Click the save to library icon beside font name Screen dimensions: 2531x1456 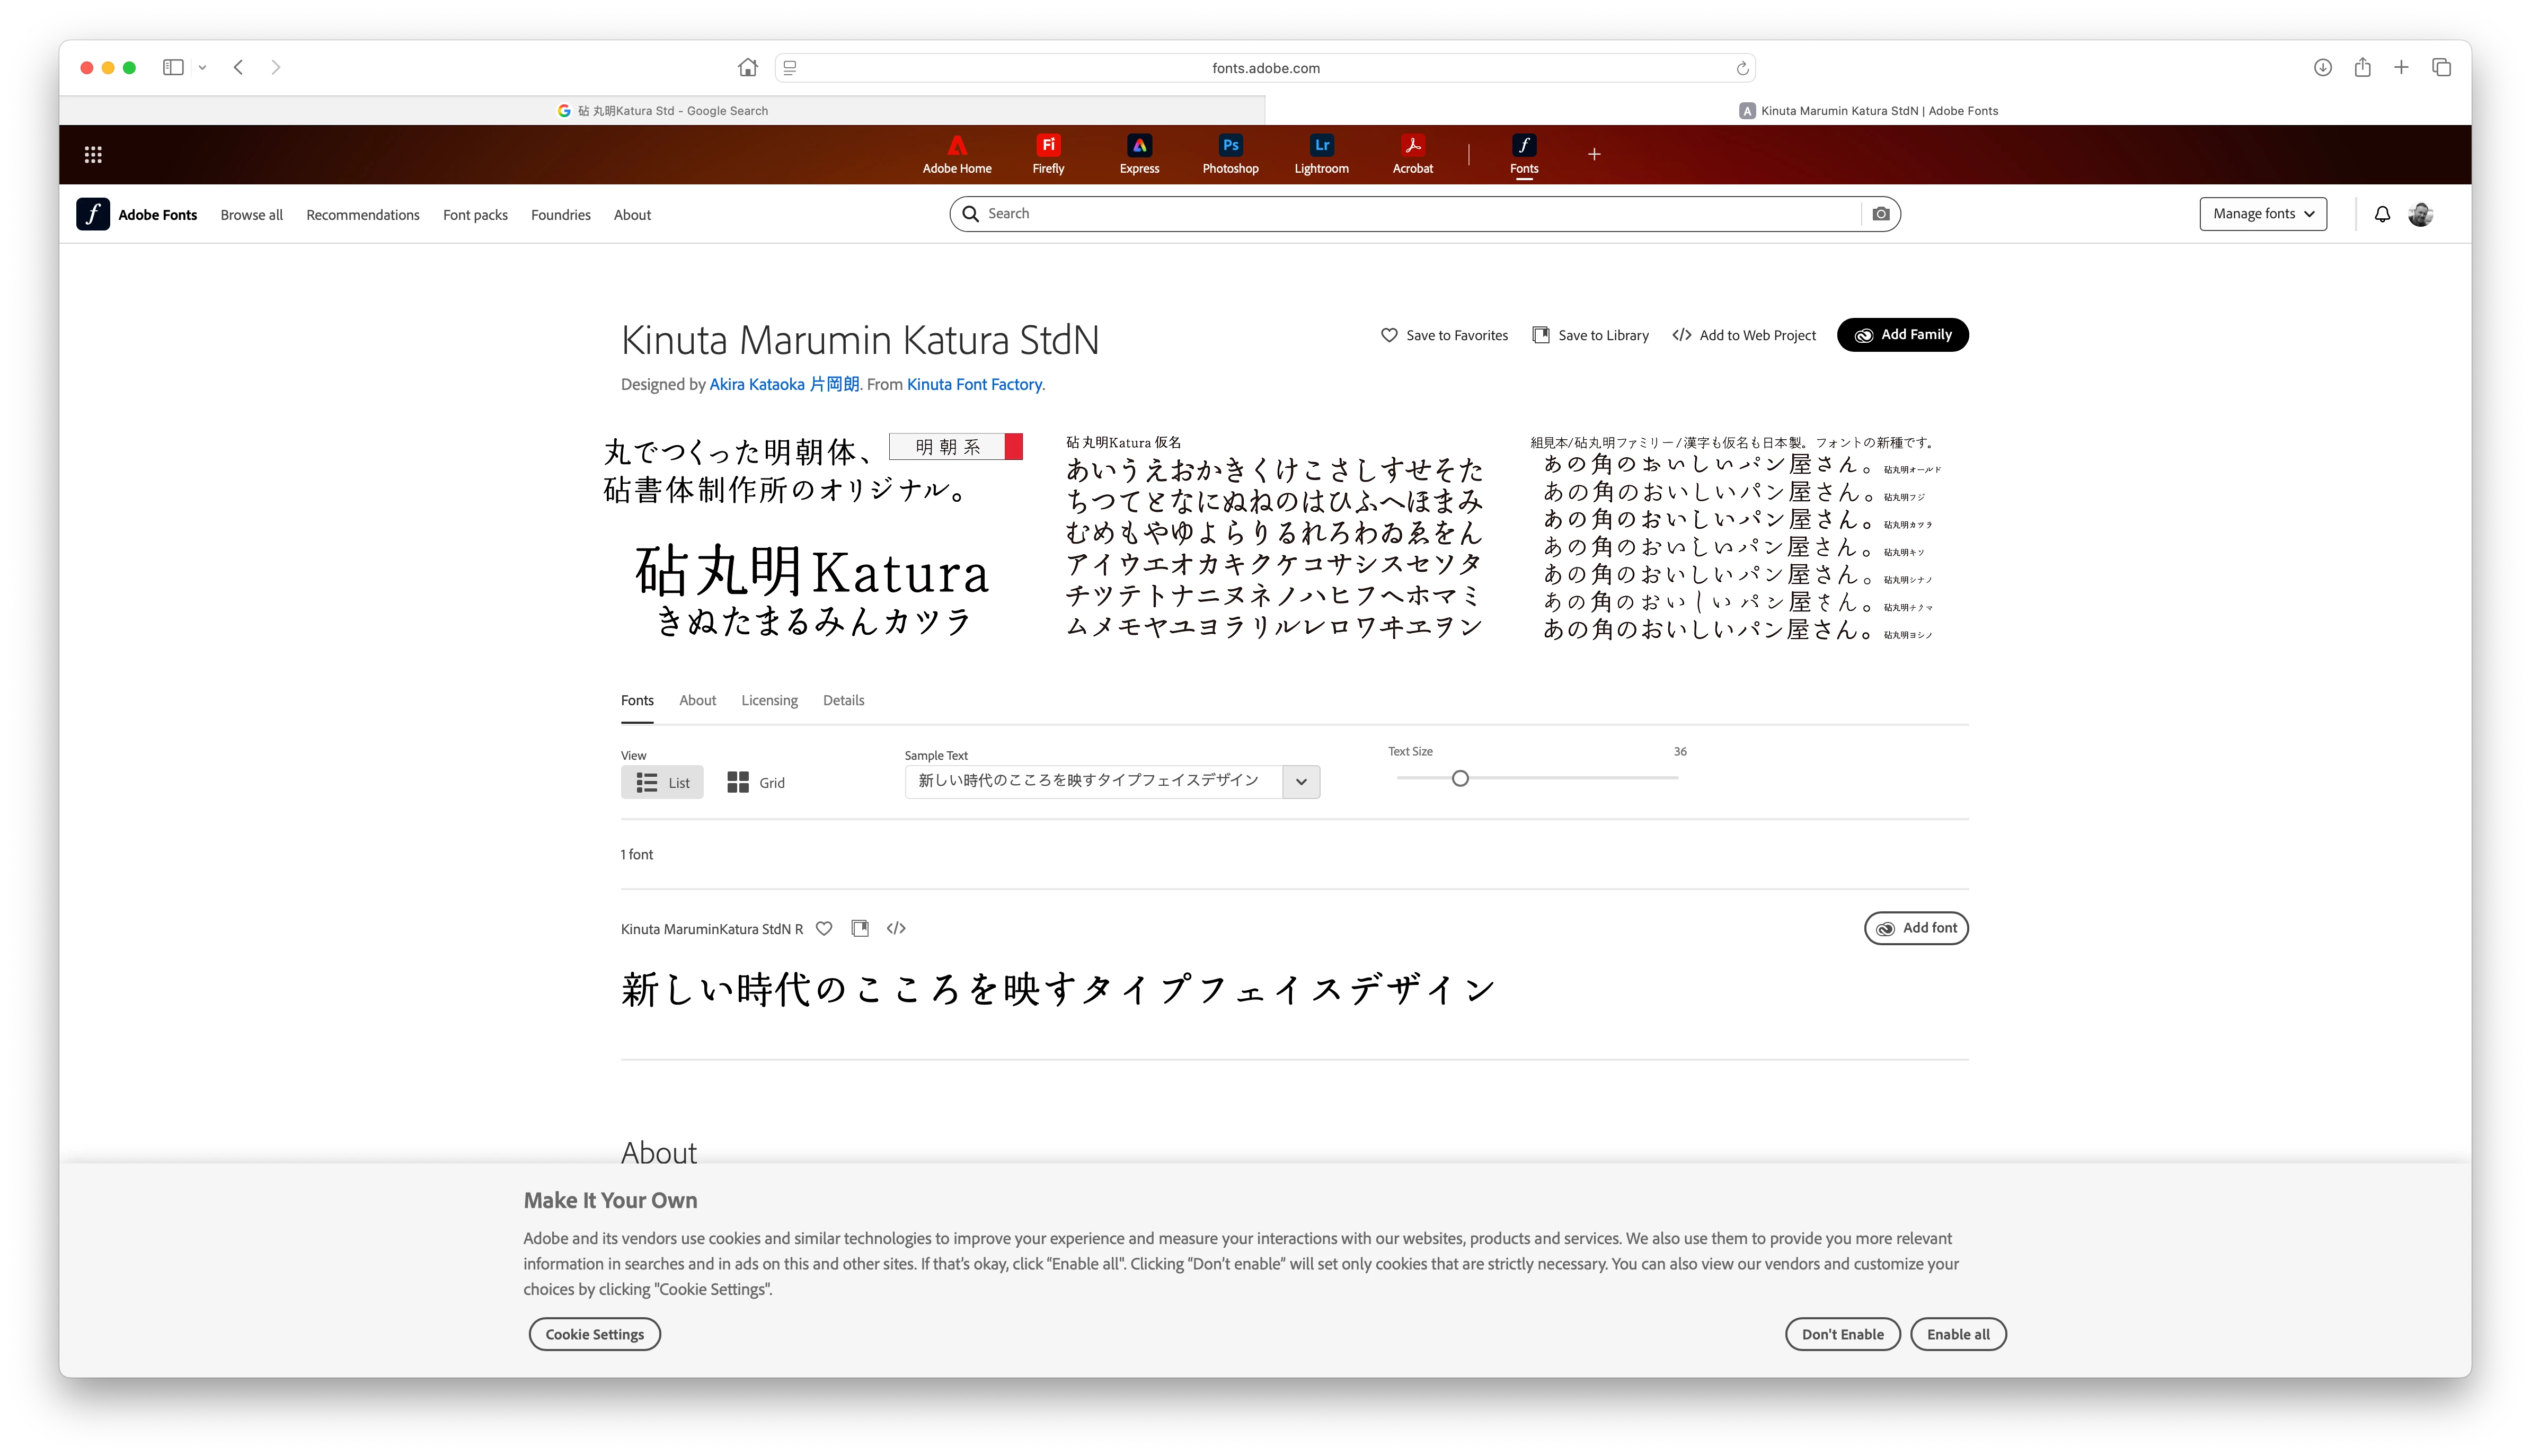coord(859,928)
